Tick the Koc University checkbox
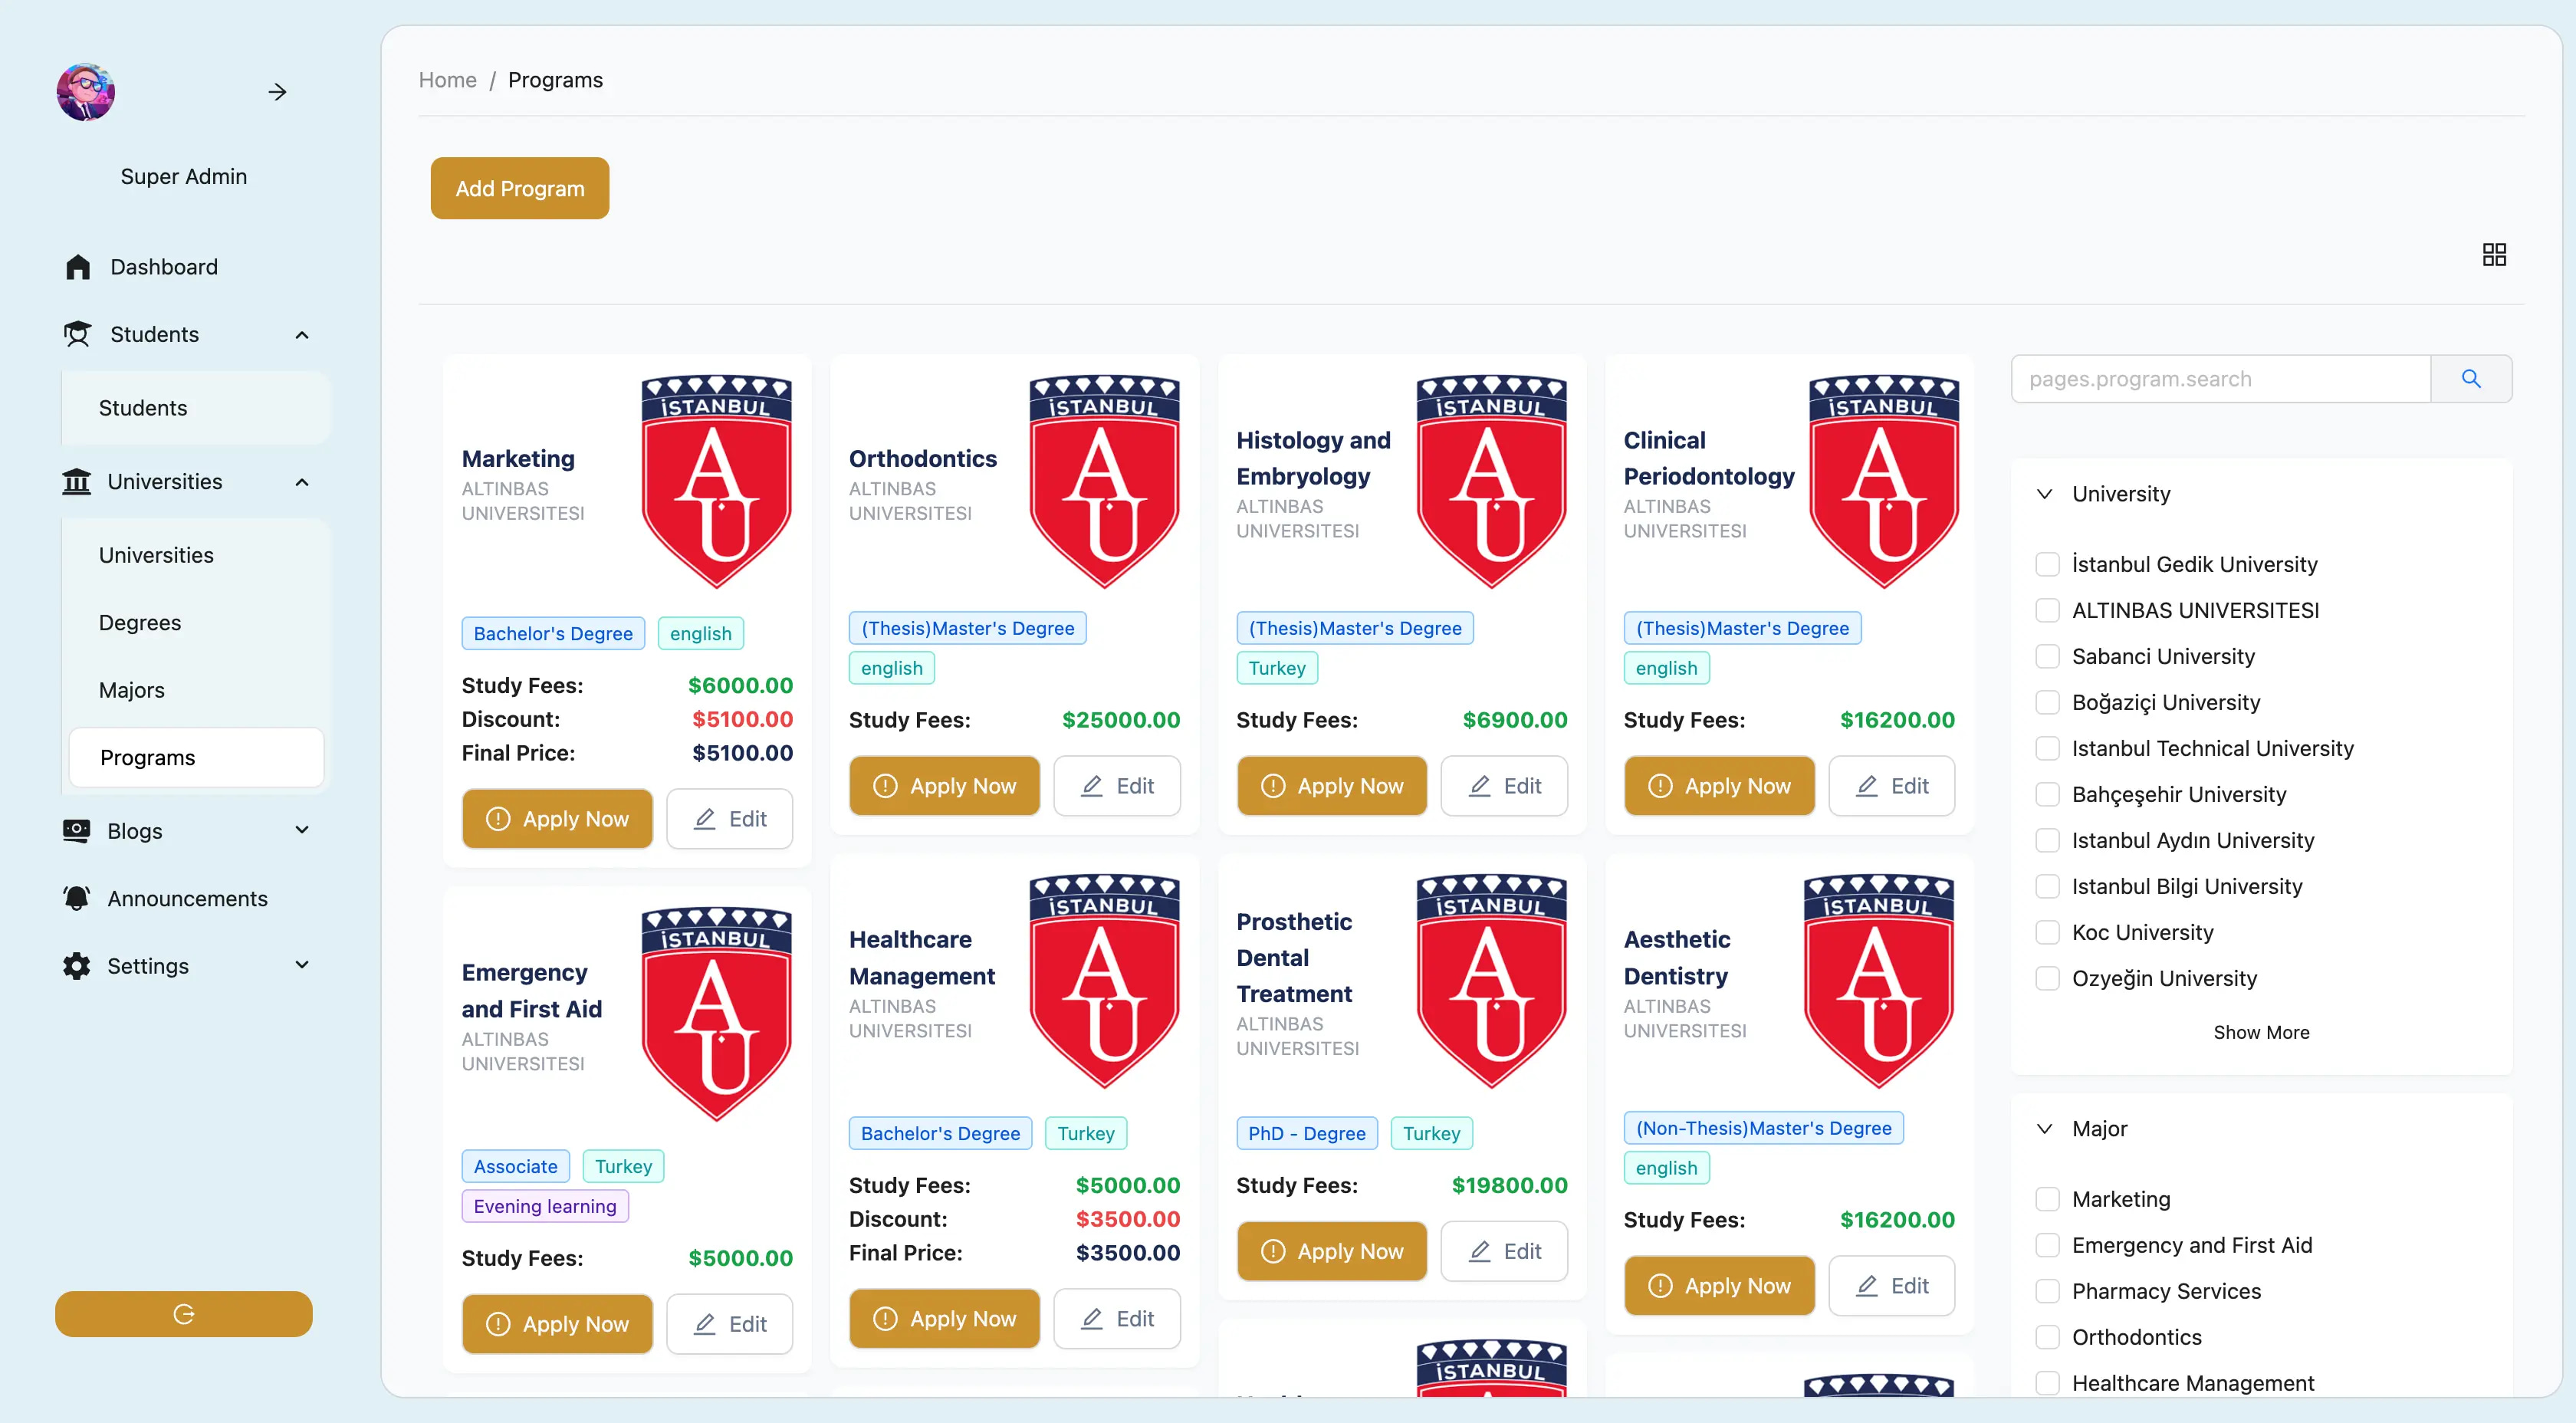 (x=2047, y=932)
